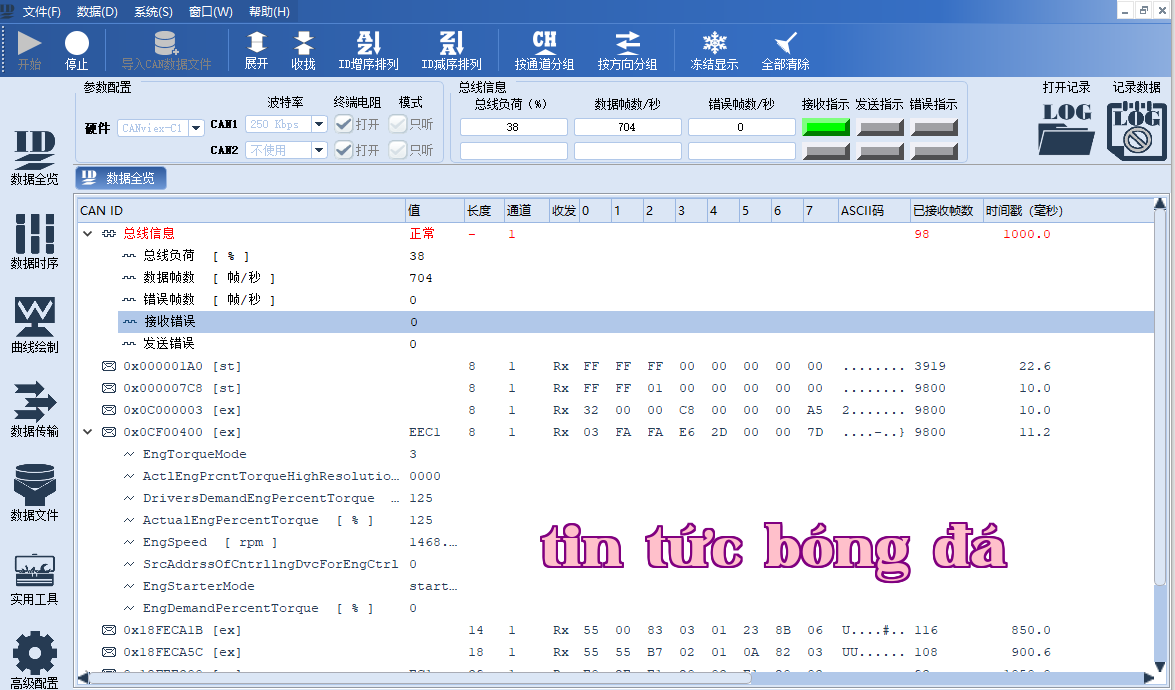This screenshot has height=690, width=1175.
Task: Click the vertical scrollbar down arrow
Action: point(1160,666)
